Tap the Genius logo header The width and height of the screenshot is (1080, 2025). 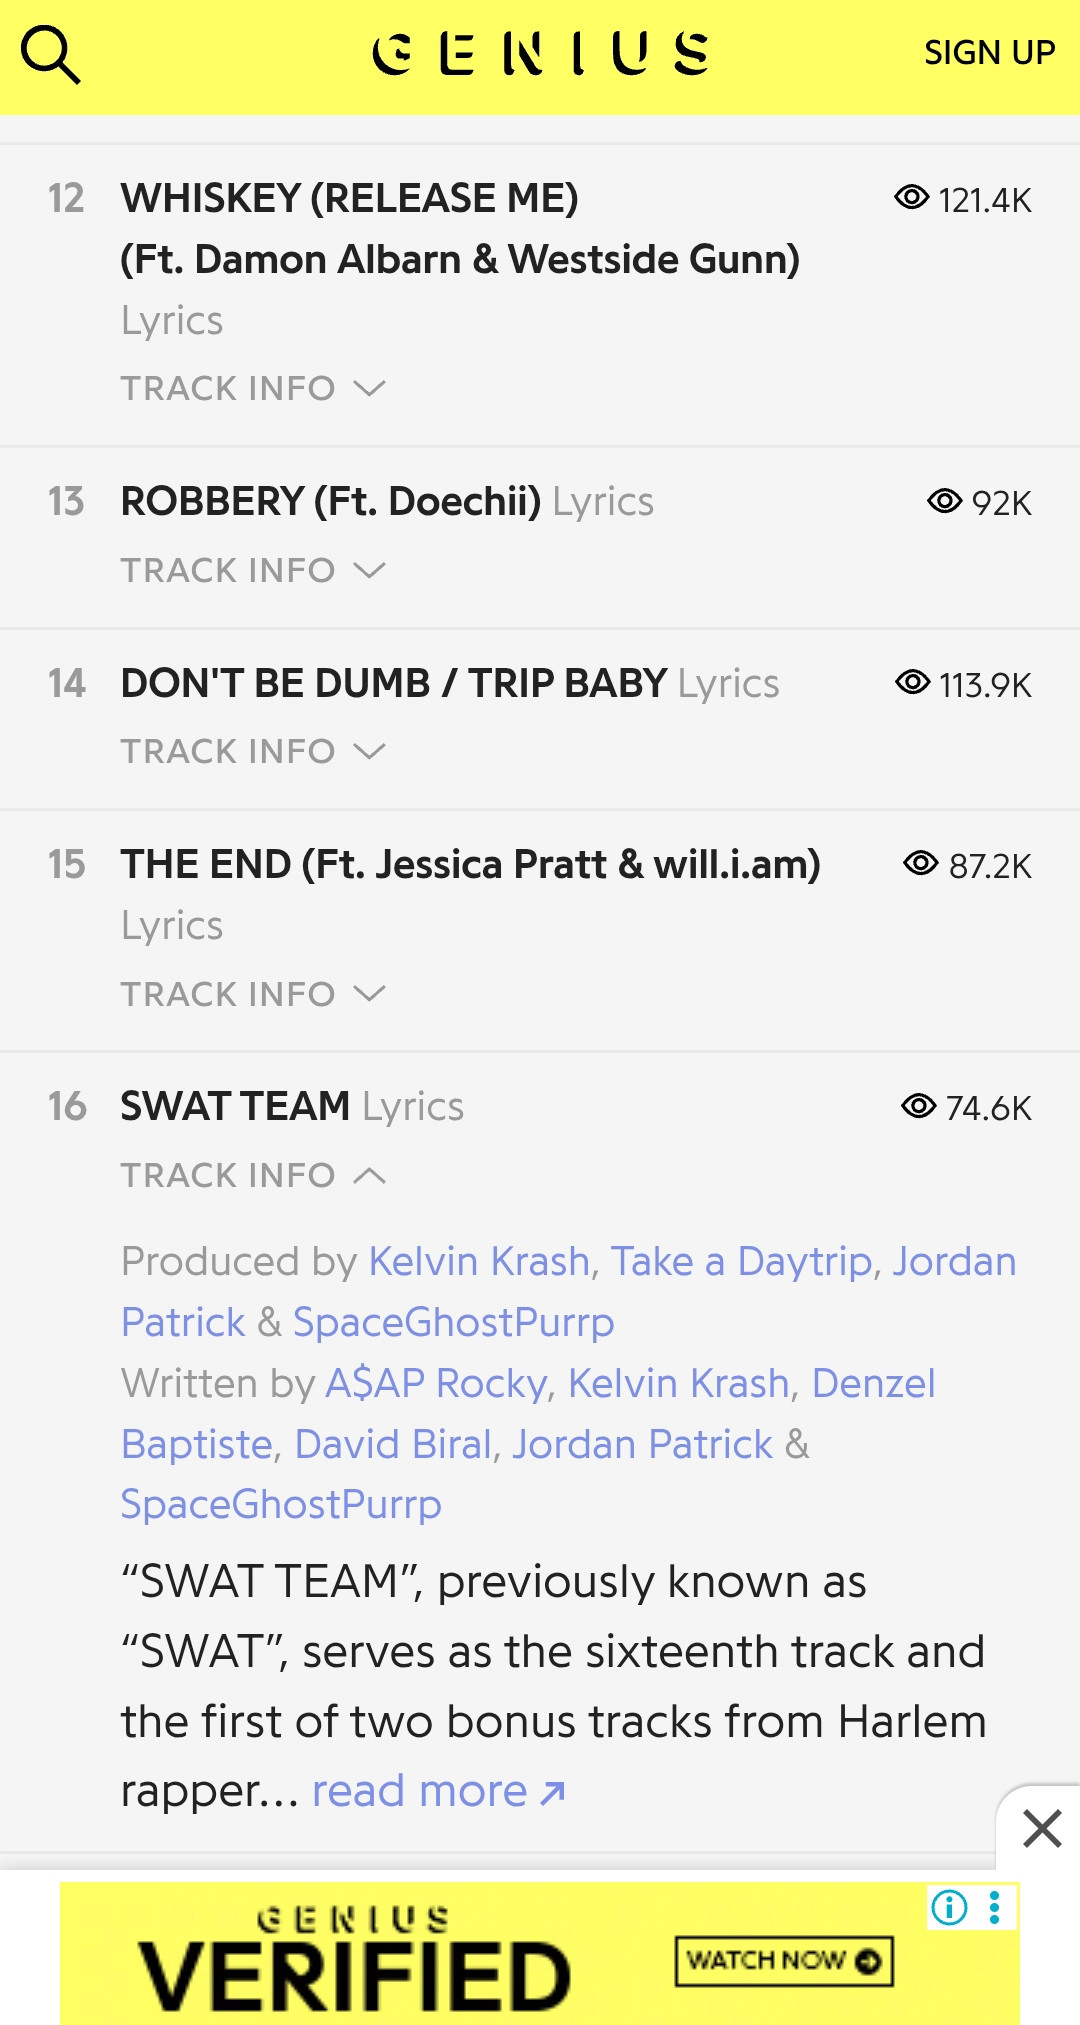540,54
